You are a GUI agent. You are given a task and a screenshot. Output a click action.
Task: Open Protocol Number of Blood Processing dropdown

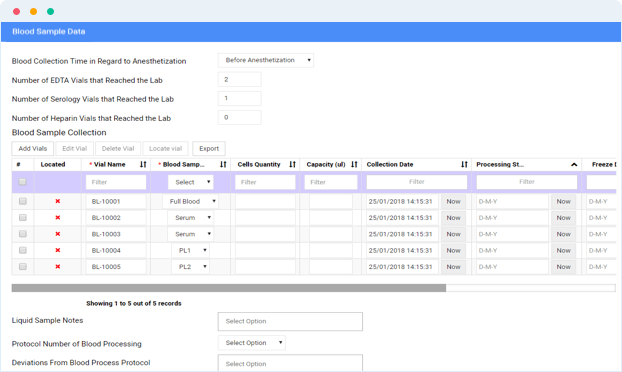(x=251, y=343)
